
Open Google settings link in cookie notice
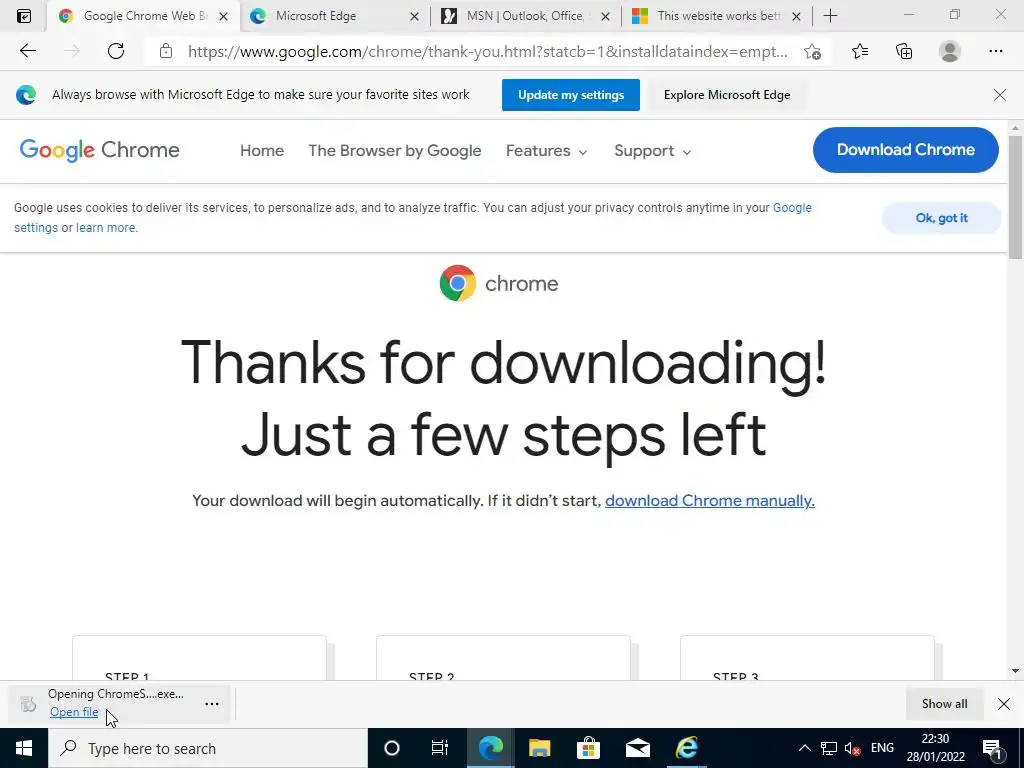click(792, 208)
